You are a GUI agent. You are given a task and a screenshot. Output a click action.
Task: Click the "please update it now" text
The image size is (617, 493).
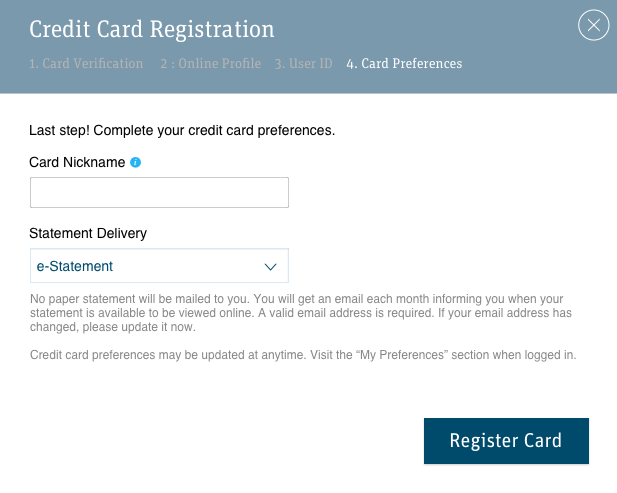tap(140, 327)
